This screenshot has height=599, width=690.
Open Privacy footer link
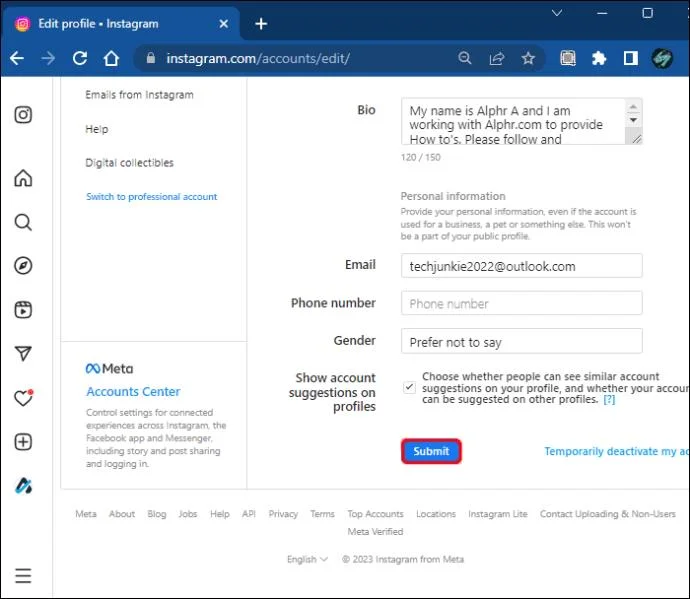pos(283,514)
